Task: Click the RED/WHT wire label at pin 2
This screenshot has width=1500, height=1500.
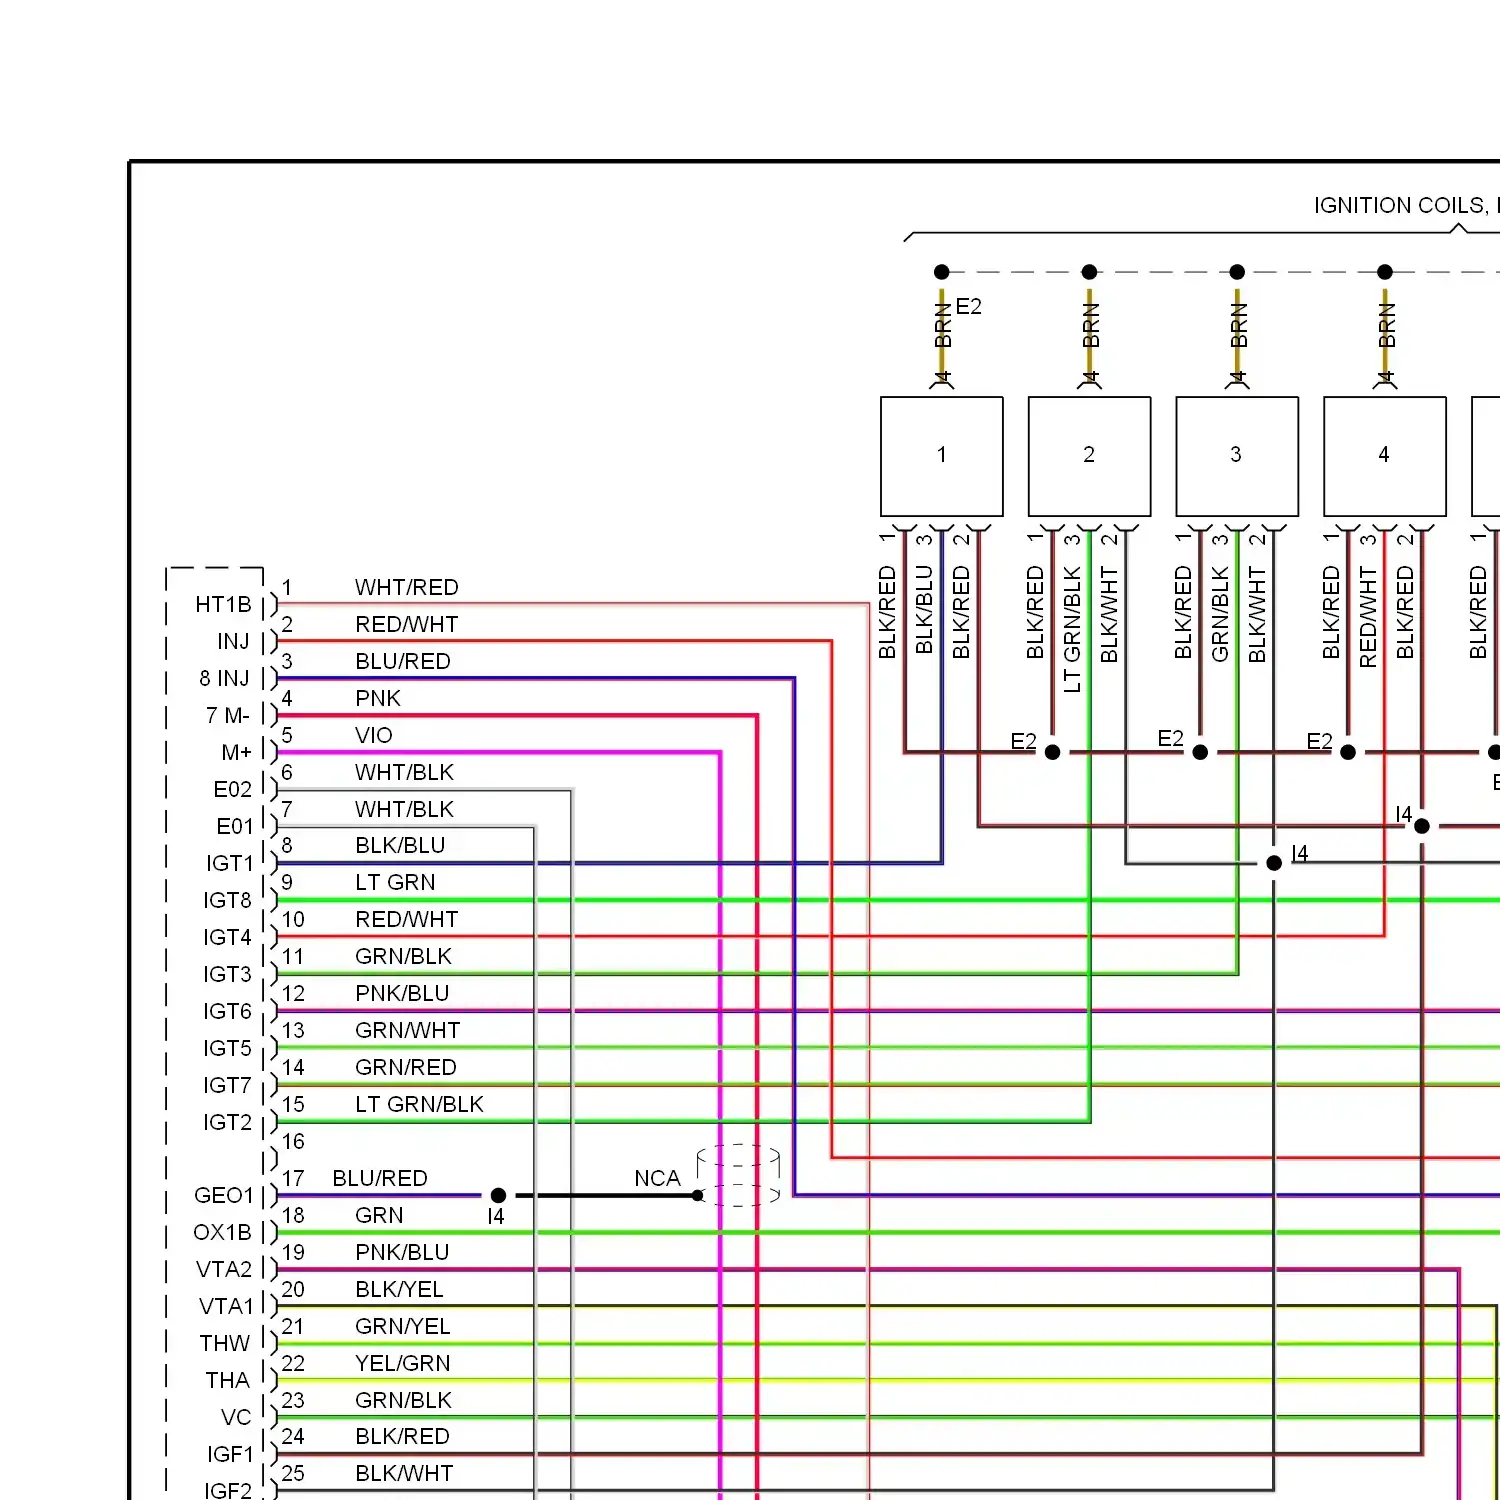Action: pyautogui.click(x=407, y=625)
